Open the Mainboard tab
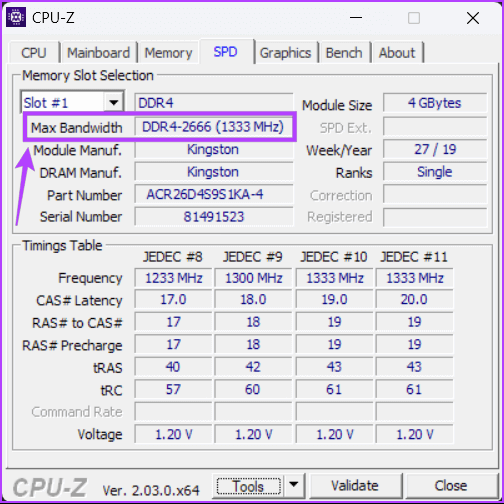 [x=99, y=53]
